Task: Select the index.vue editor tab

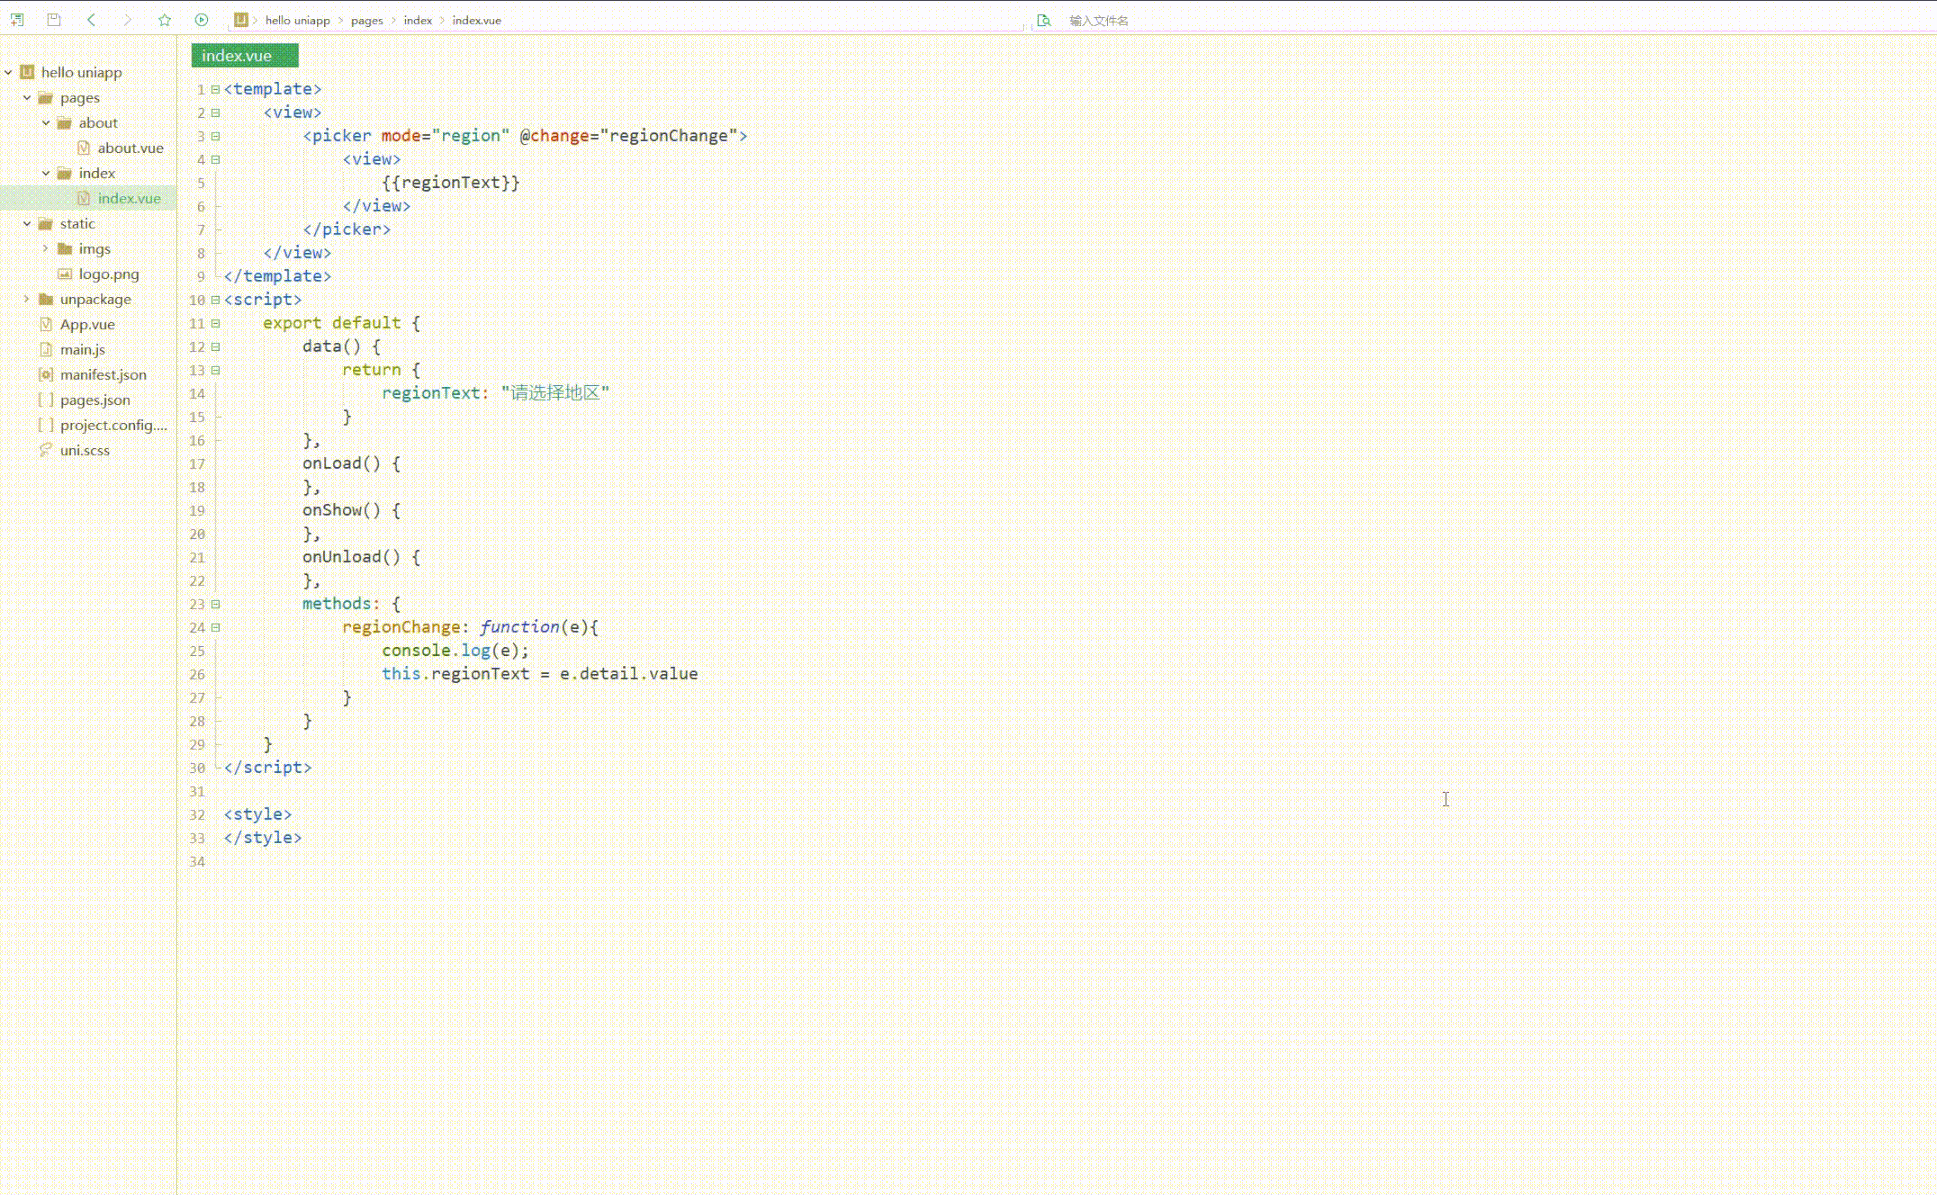Action: click(x=245, y=55)
